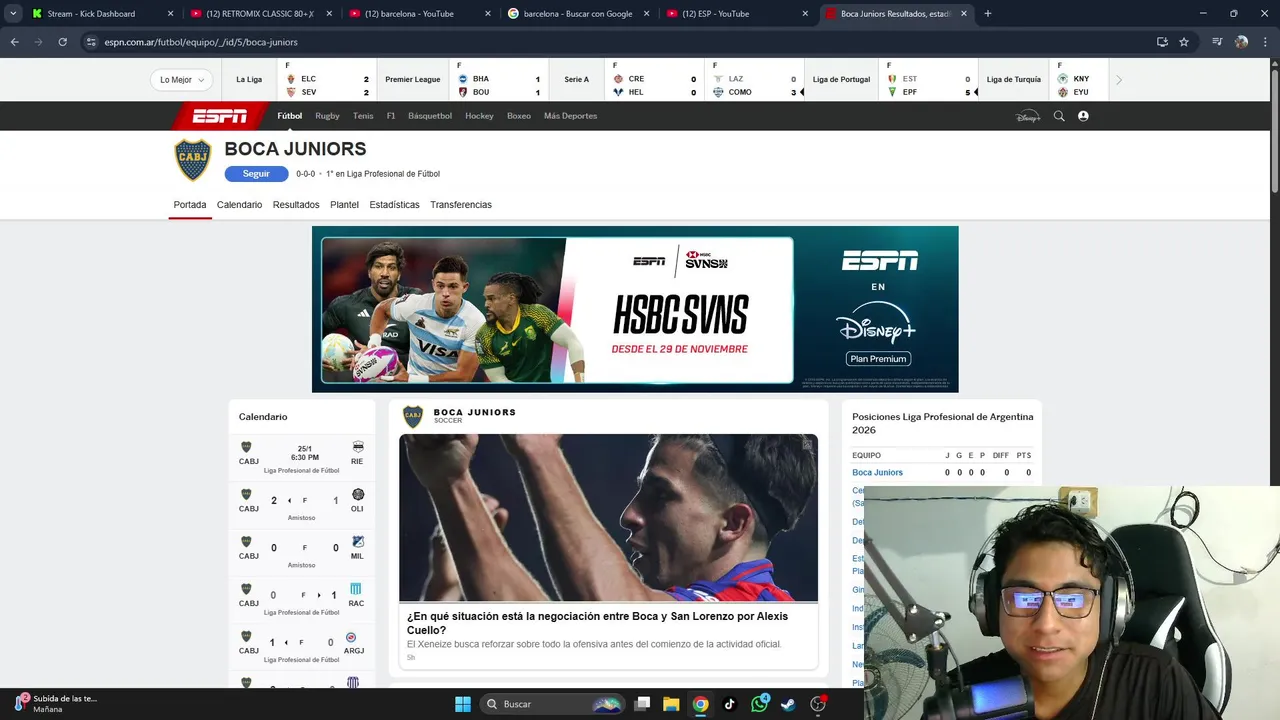Click the Boca Juniors link in the standings table

point(877,472)
